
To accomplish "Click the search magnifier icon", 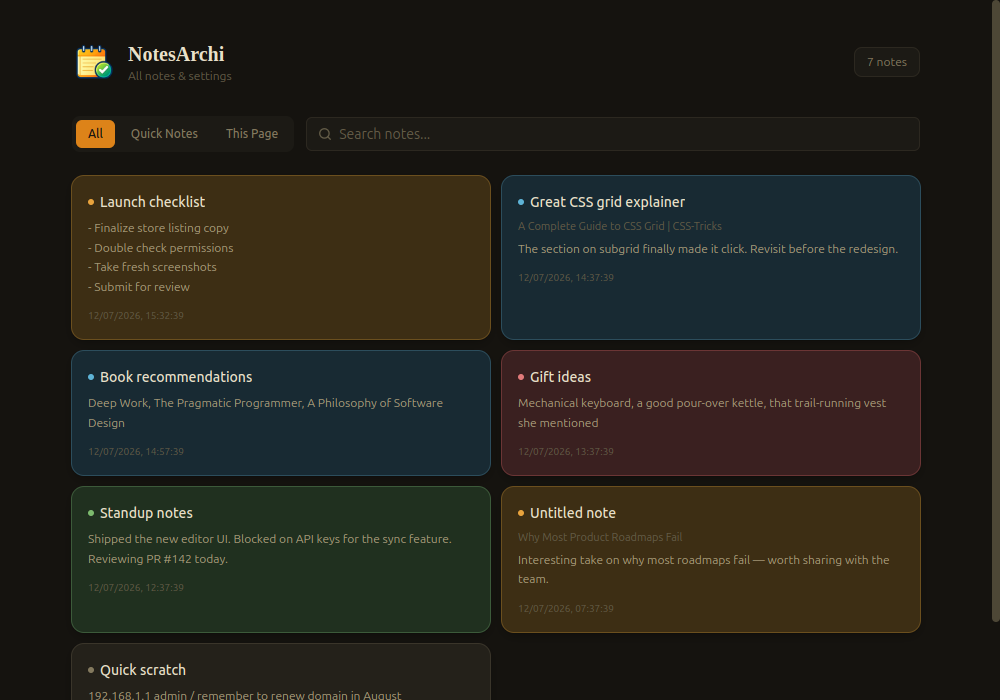I will pyautogui.click(x=325, y=134).
